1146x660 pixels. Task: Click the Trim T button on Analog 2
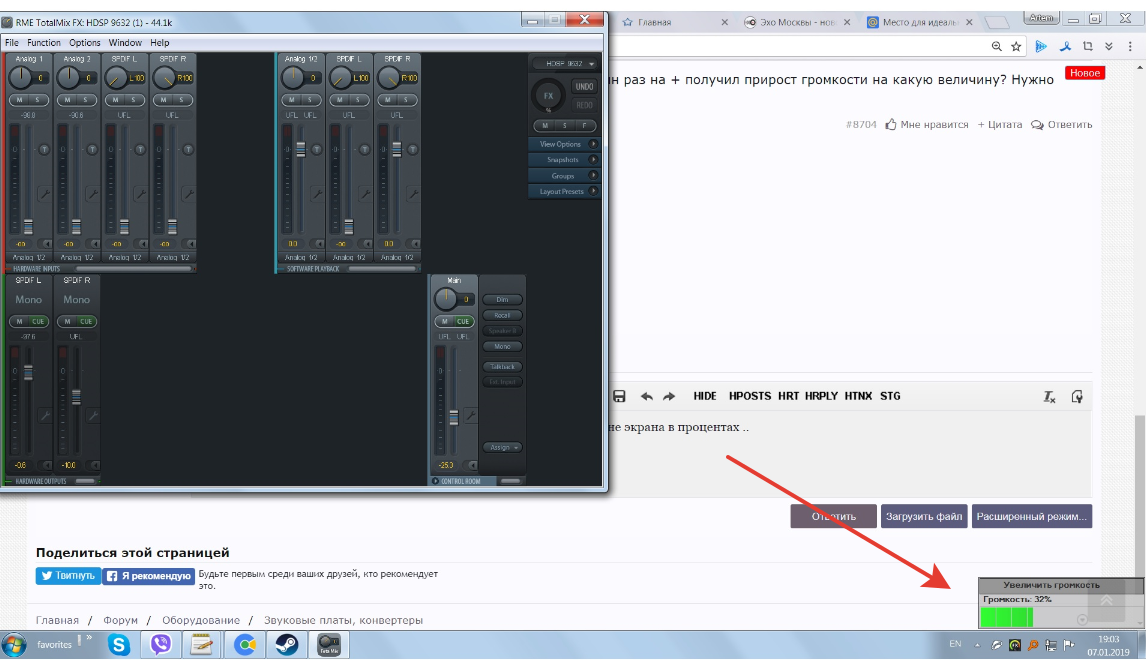pos(92,150)
